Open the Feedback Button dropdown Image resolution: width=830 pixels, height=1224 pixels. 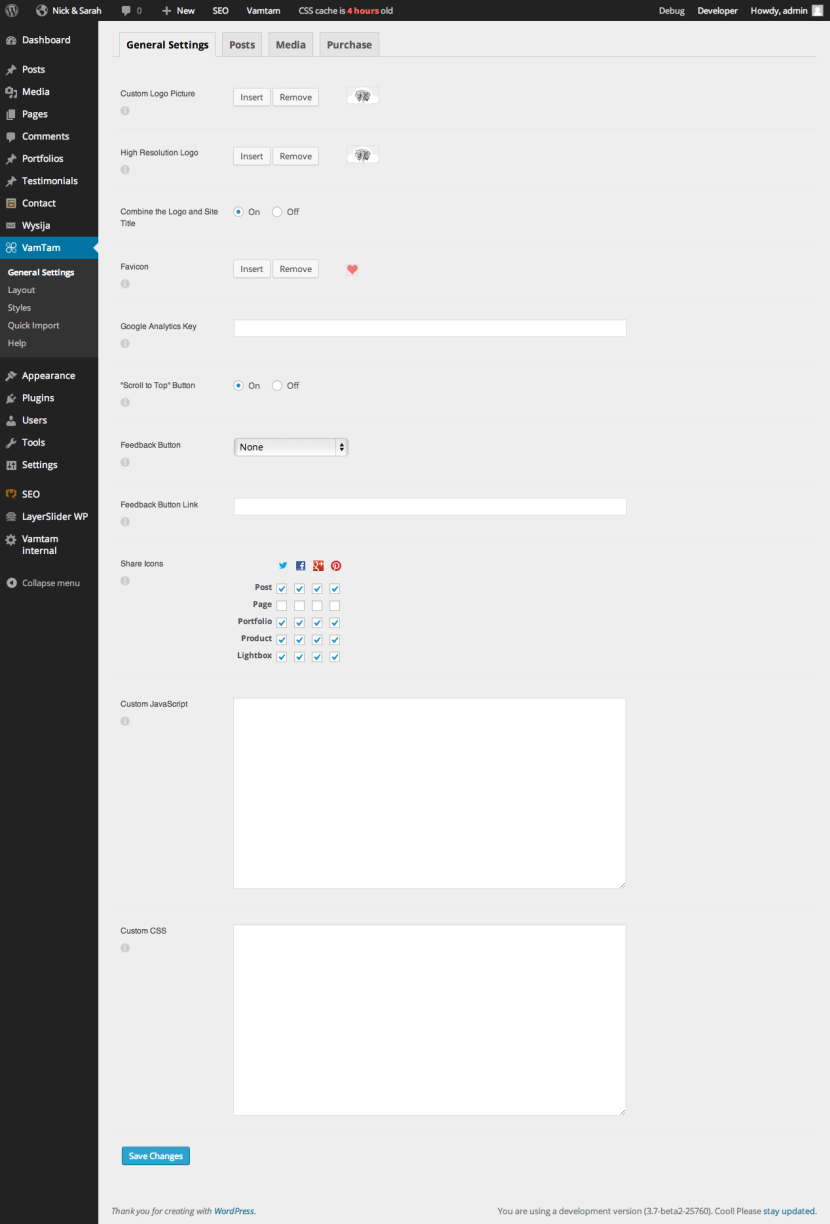point(291,447)
